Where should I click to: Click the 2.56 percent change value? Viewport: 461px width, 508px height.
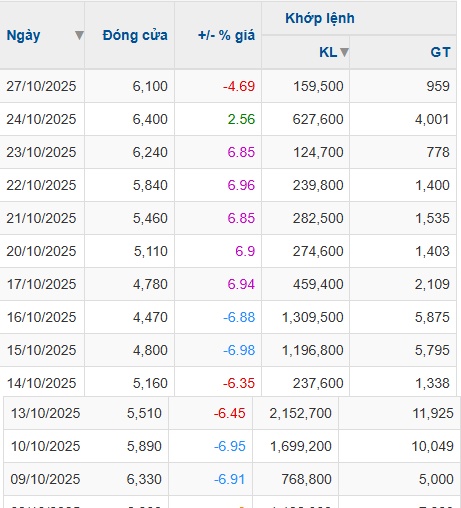(241, 119)
